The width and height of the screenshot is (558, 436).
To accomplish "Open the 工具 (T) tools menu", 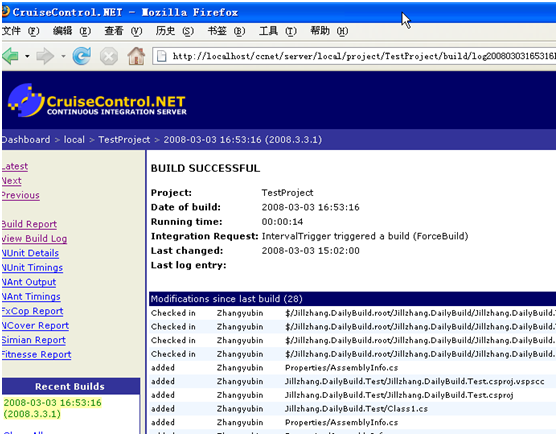I will (278, 31).
